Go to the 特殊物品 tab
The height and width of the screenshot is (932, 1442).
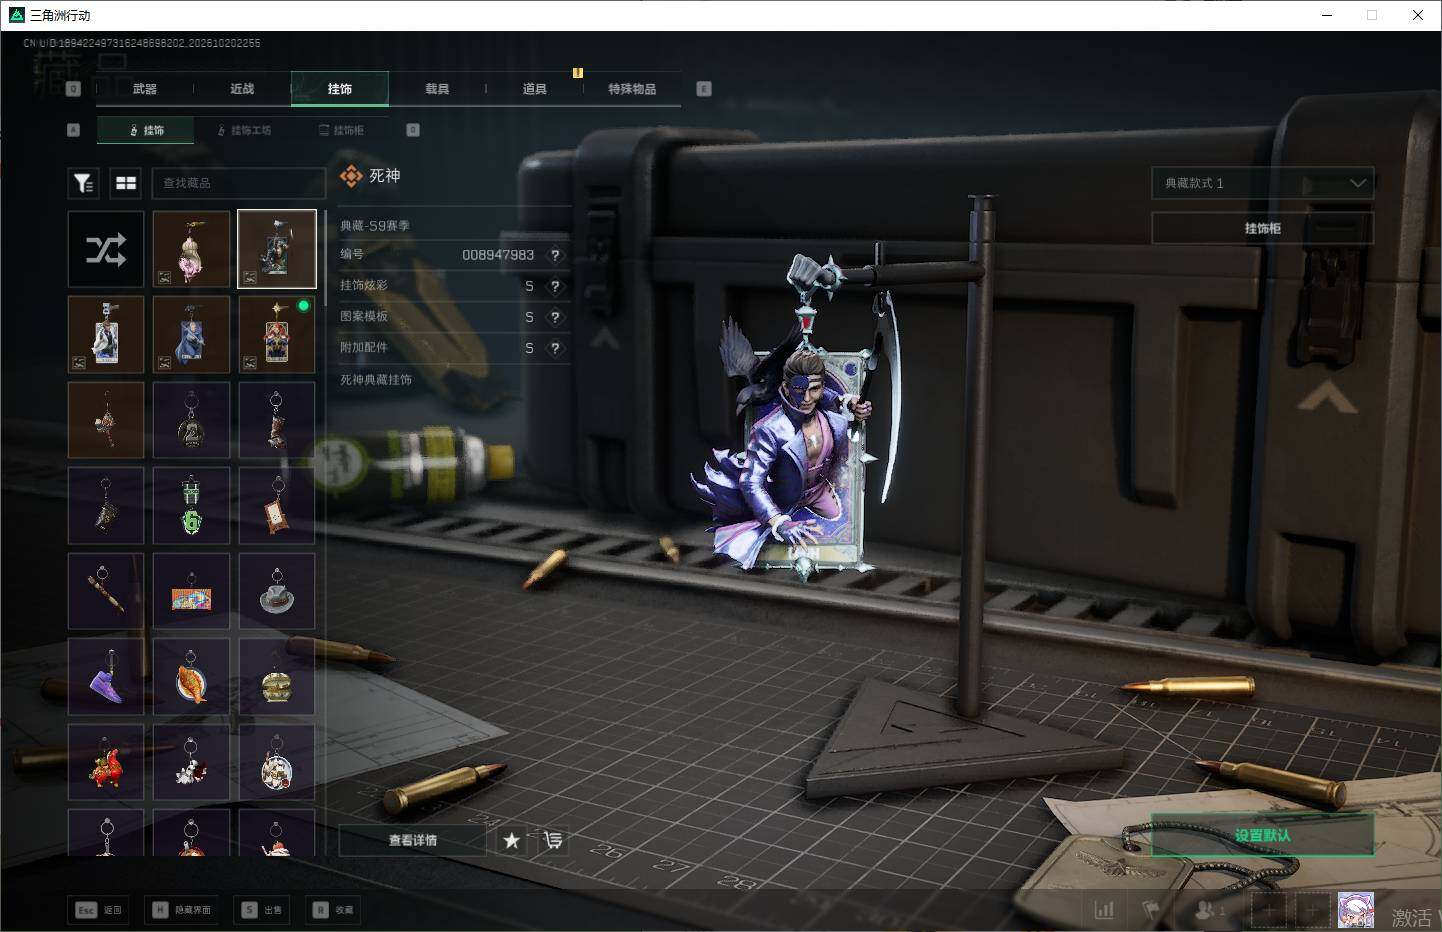click(632, 89)
